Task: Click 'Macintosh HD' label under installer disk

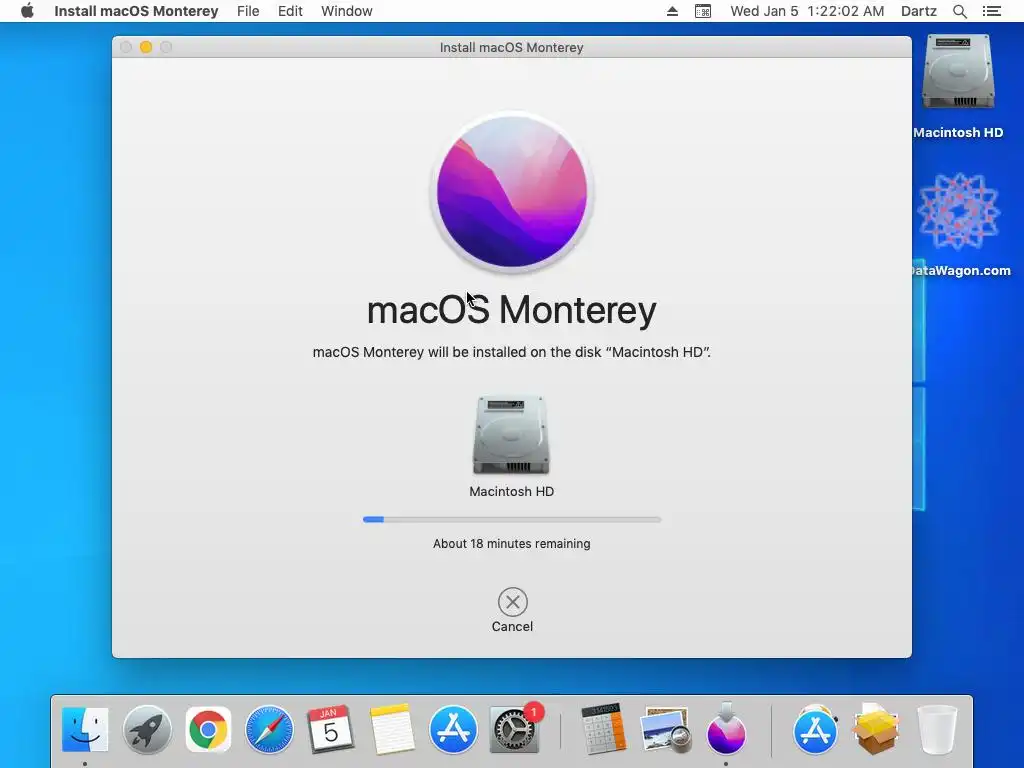Action: (511, 491)
